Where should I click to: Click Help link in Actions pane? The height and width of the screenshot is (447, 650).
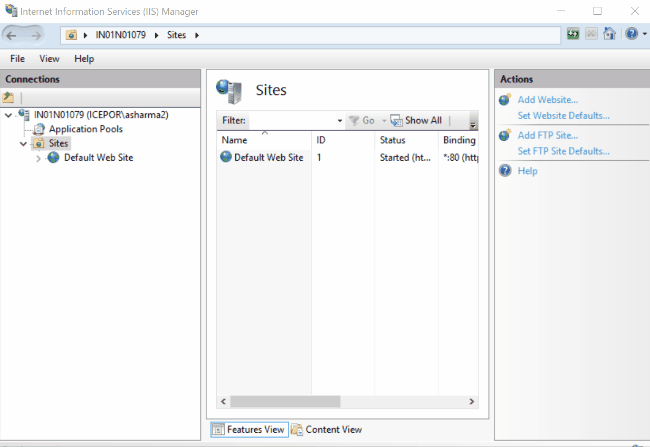click(527, 171)
